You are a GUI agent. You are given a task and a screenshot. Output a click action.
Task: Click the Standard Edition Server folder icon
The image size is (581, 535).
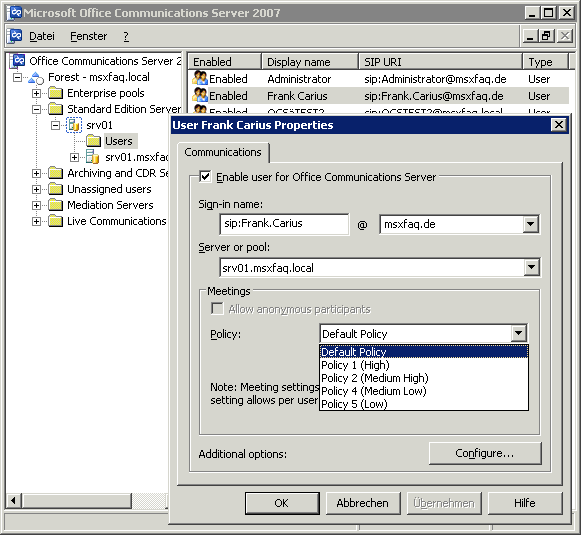pyautogui.click(x=56, y=109)
